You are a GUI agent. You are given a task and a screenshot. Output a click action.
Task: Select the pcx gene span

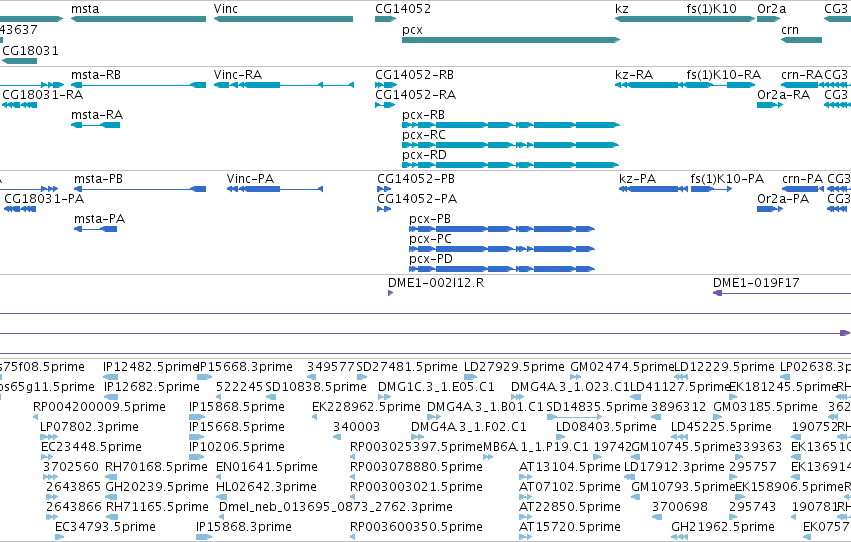click(511, 40)
